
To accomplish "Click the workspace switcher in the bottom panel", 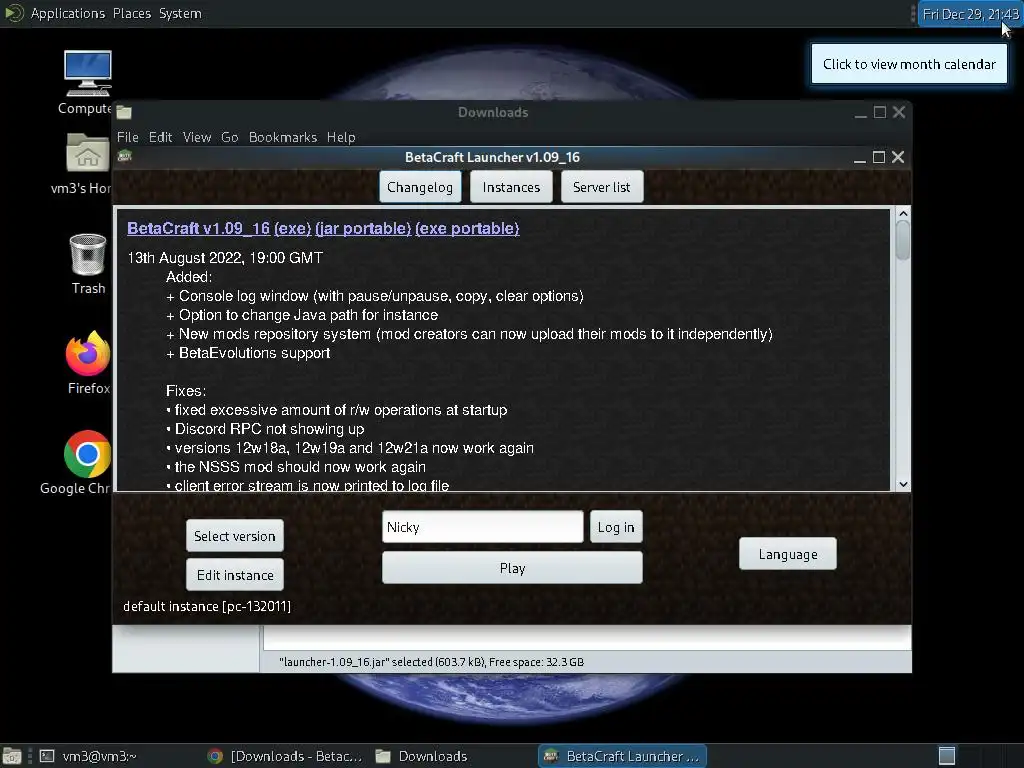I will pos(946,756).
